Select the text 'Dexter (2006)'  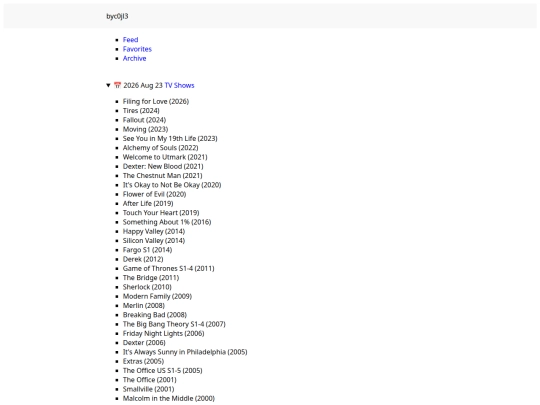click(144, 343)
